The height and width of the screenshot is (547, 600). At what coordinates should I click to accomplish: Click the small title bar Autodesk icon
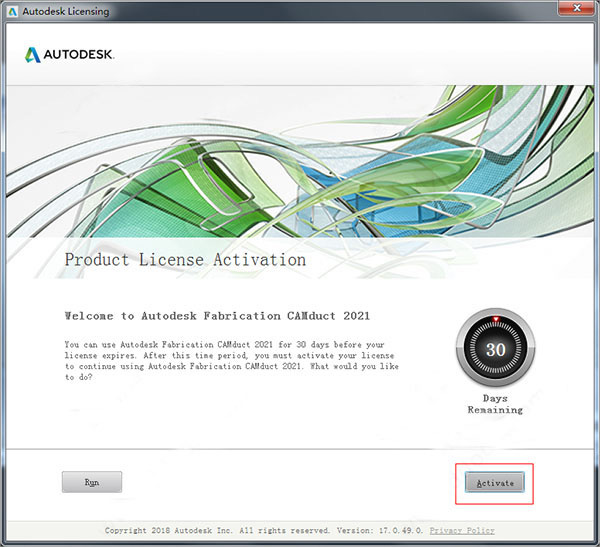pos(13,11)
